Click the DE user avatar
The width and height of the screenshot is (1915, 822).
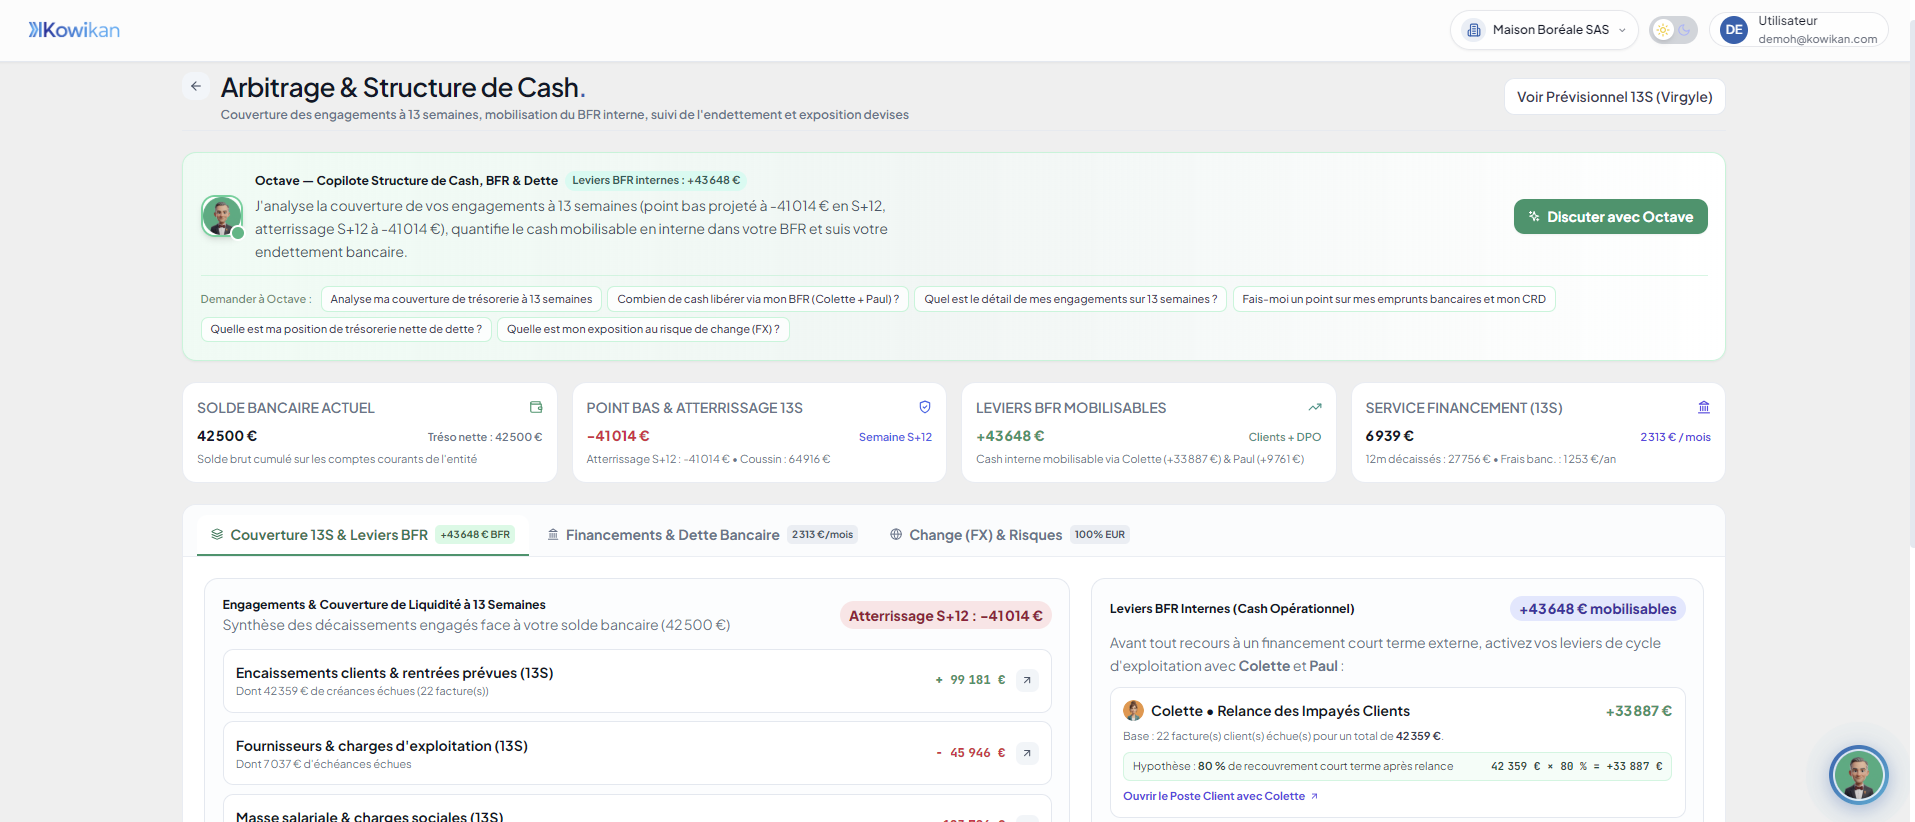(x=1734, y=30)
